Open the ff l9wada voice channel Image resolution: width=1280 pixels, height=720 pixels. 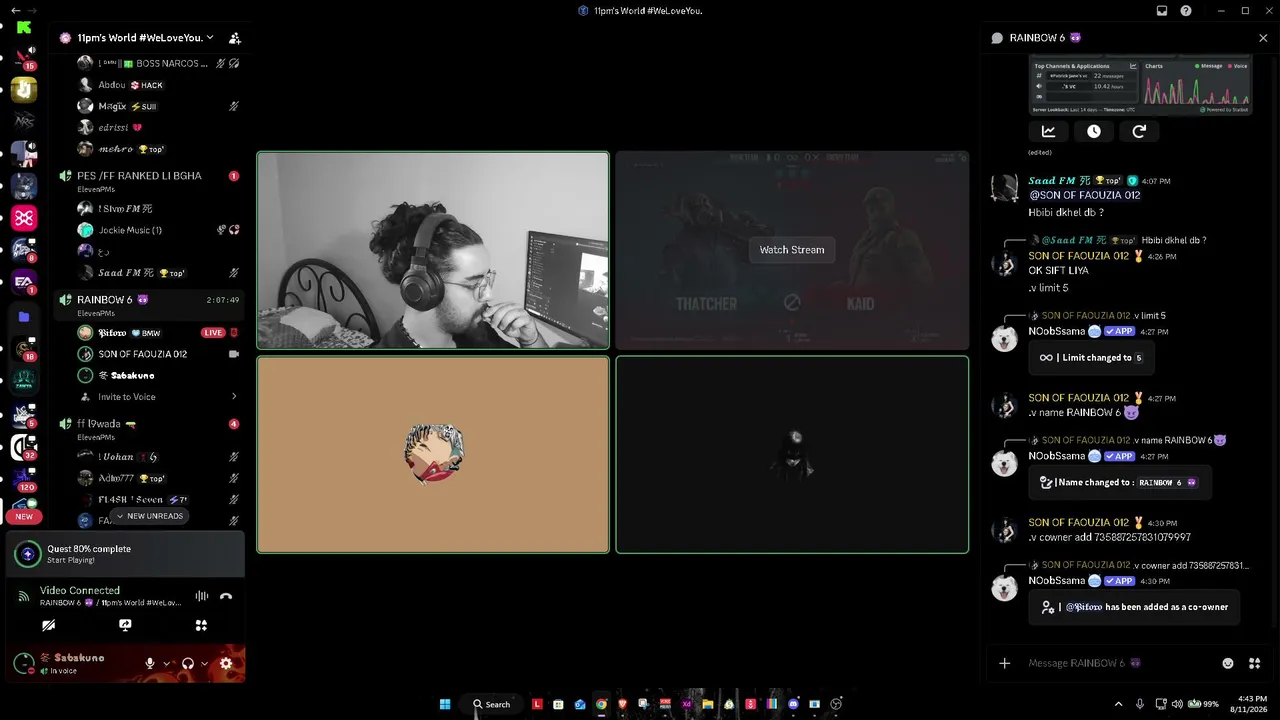tap(148, 429)
